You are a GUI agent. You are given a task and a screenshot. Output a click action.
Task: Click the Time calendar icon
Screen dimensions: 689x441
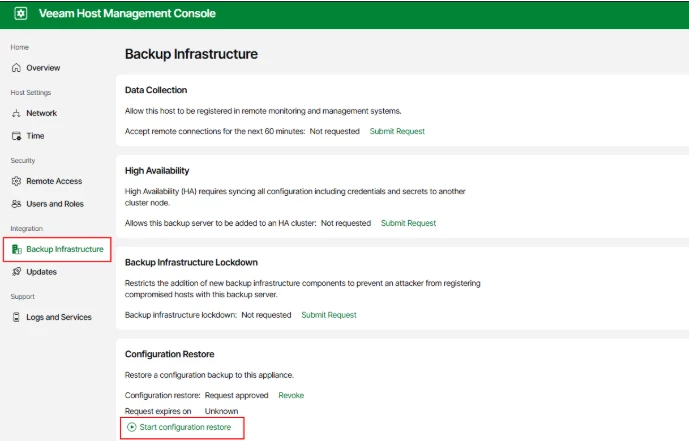(x=16, y=136)
